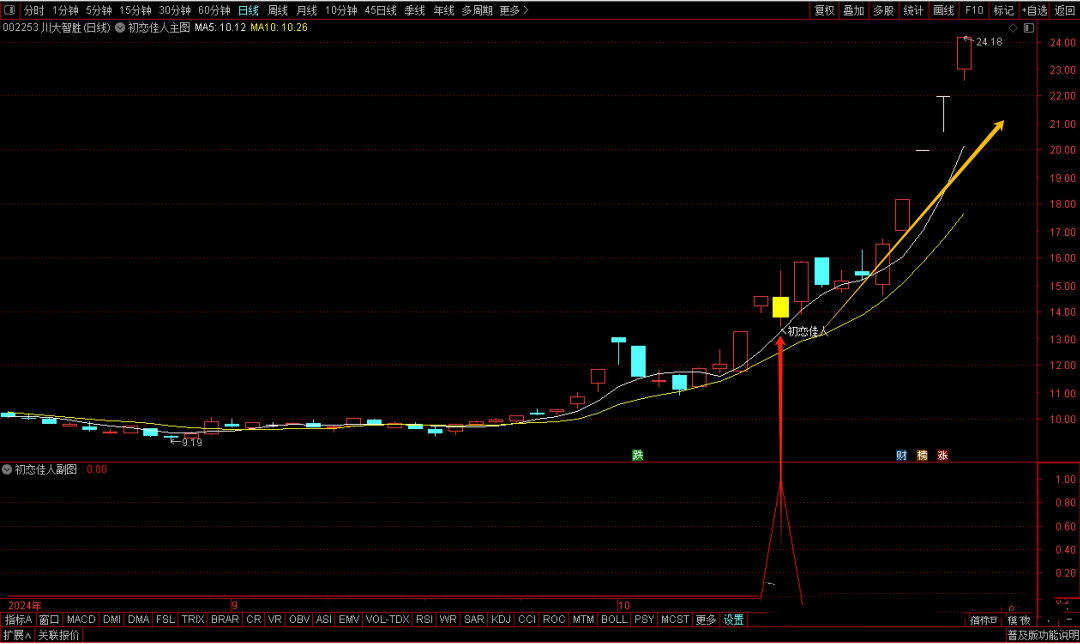Click the diamond icon near top-right of chart
Screen dimensions: 1080x644
coord(1013,29)
